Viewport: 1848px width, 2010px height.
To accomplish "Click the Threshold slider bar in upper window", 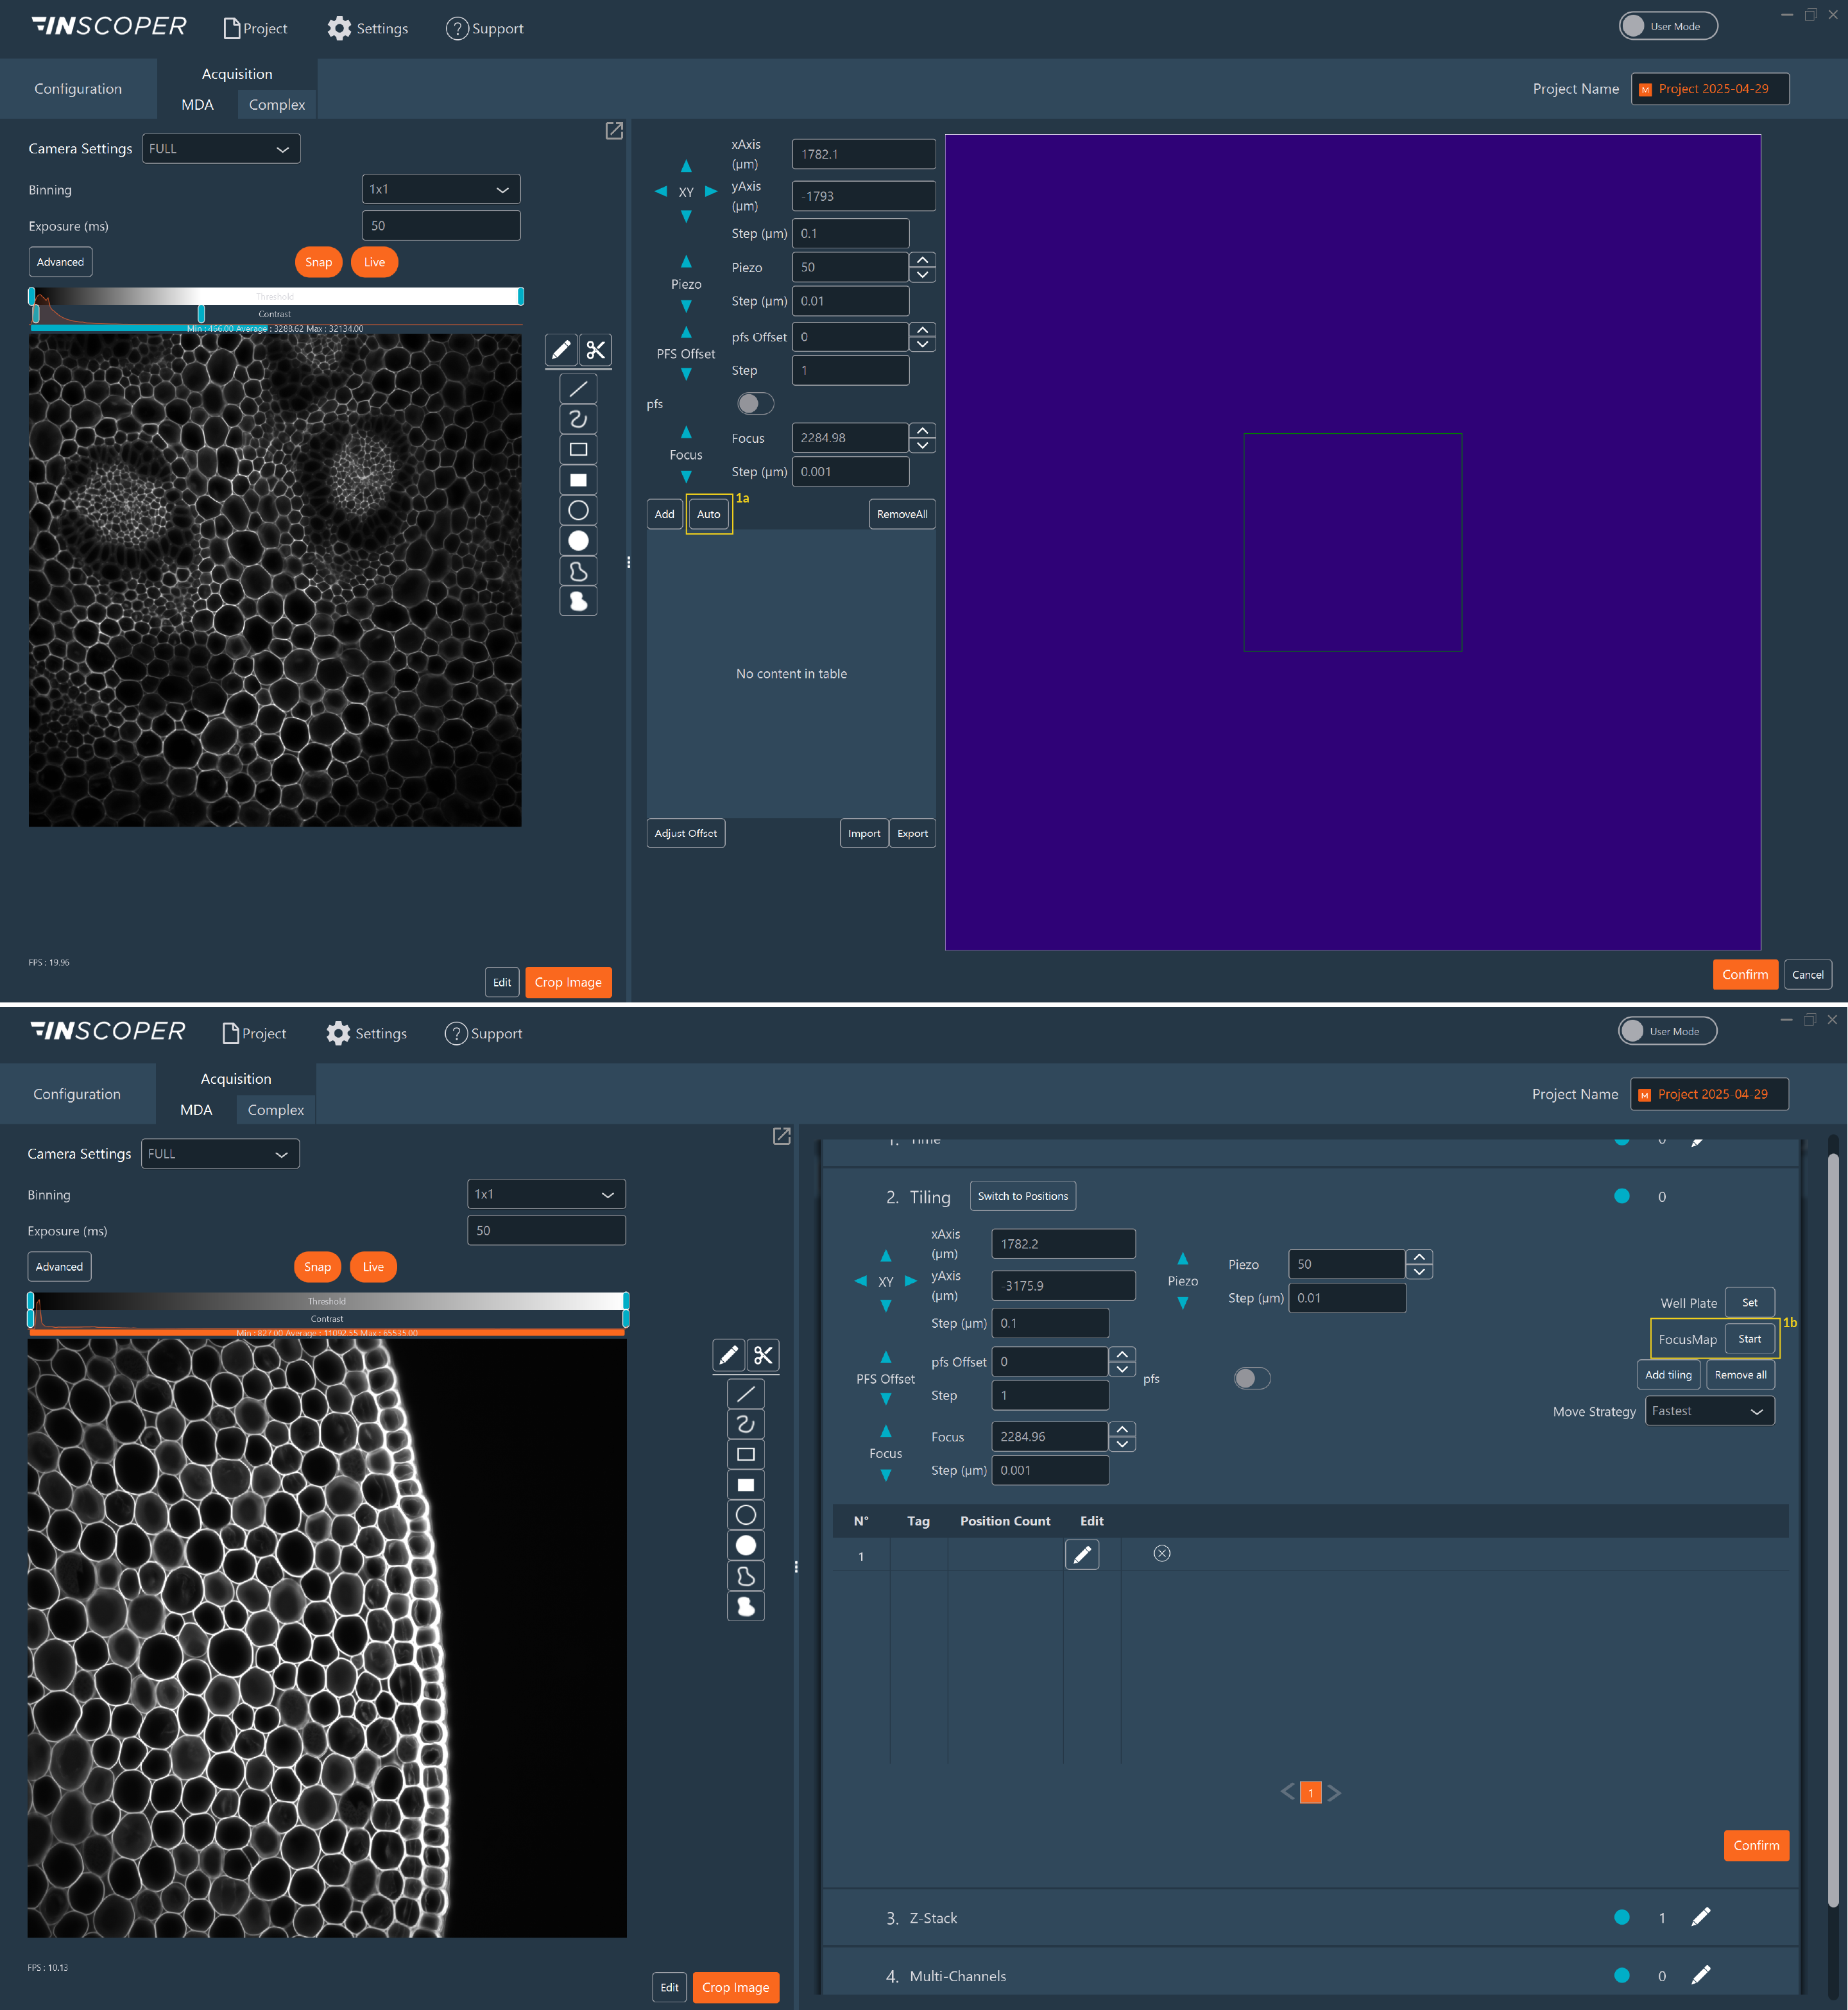I will pyautogui.click(x=275, y=296).
